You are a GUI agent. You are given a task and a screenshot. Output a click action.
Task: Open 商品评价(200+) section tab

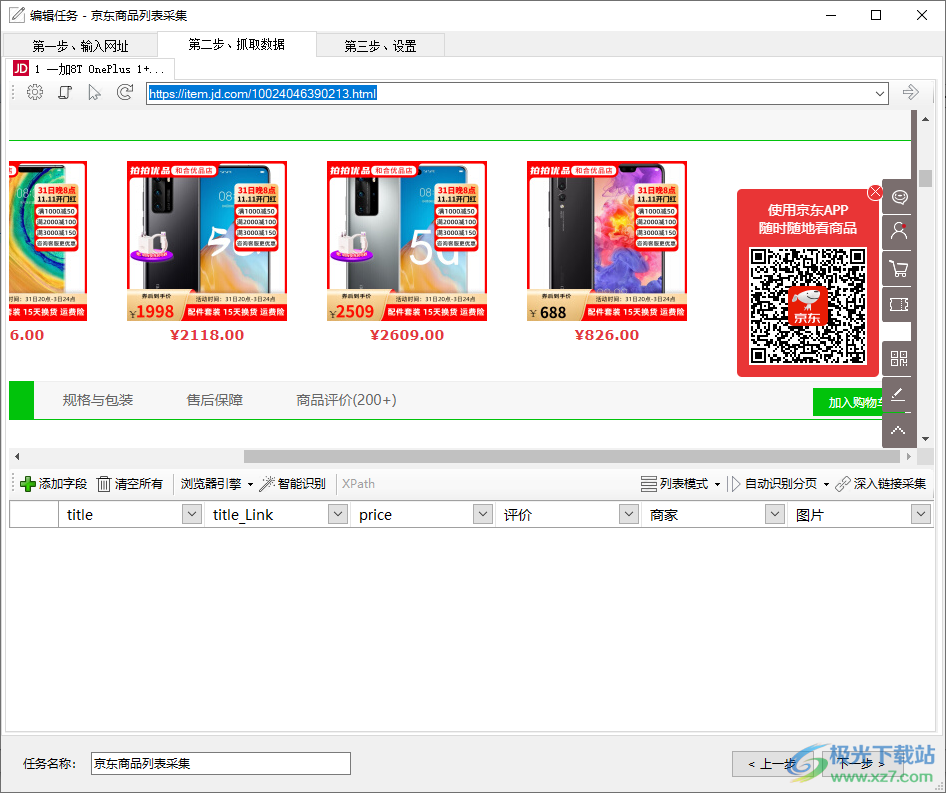346,400
